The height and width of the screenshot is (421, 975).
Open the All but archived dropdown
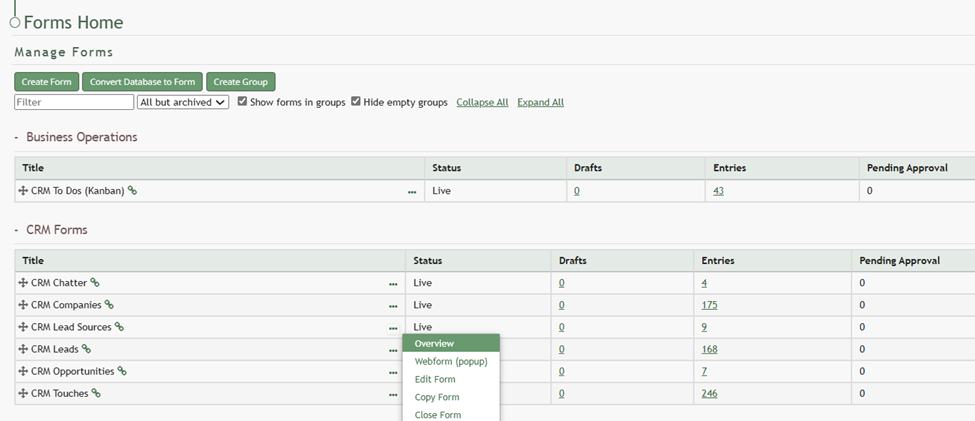pos(183,102)
